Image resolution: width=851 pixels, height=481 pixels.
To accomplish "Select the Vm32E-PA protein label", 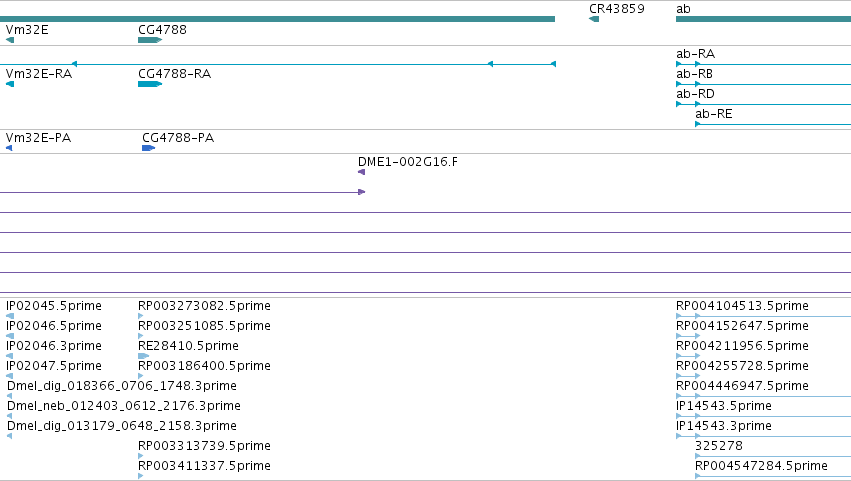I will 38,138.
